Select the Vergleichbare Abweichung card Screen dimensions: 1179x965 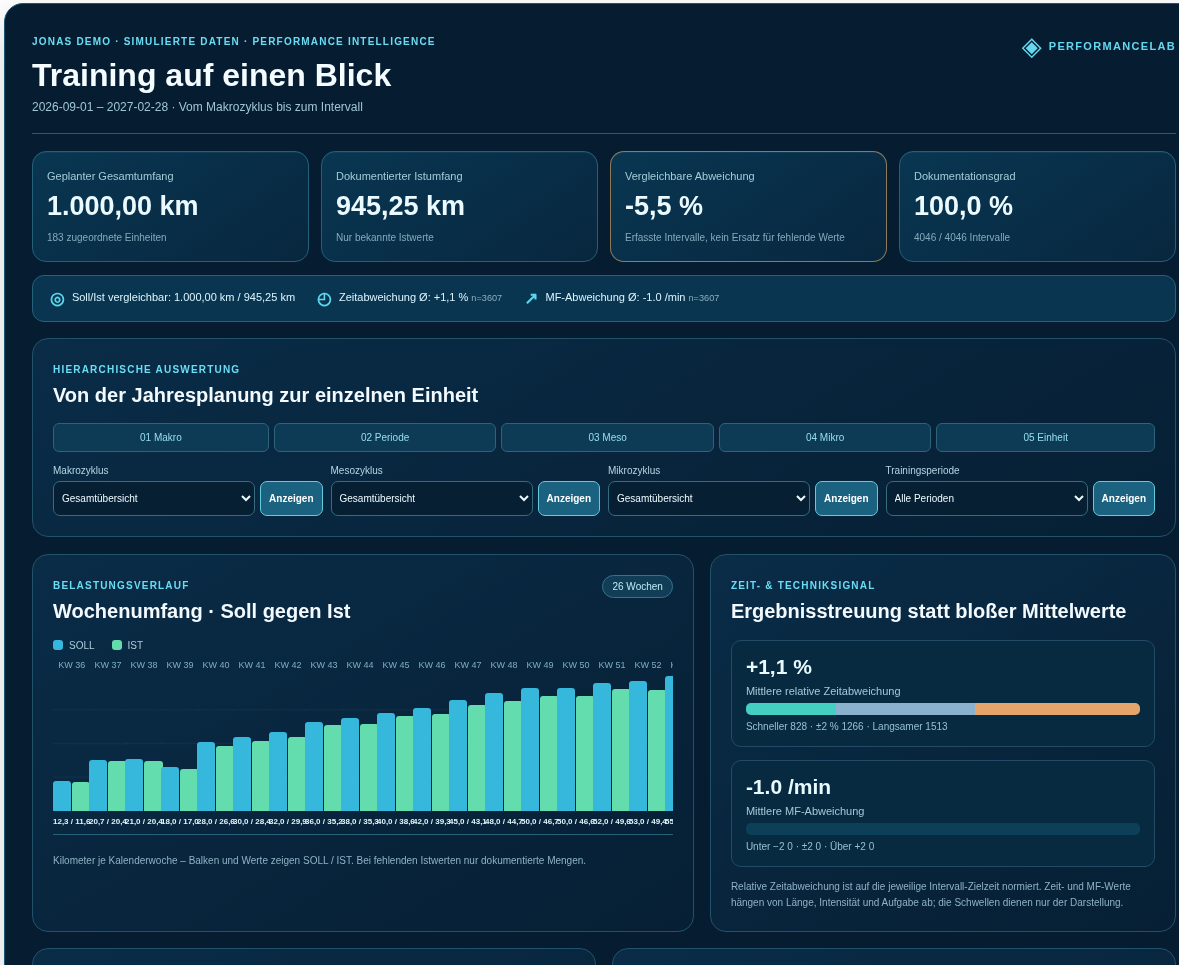pyautogui.click(x=748, y=207)
